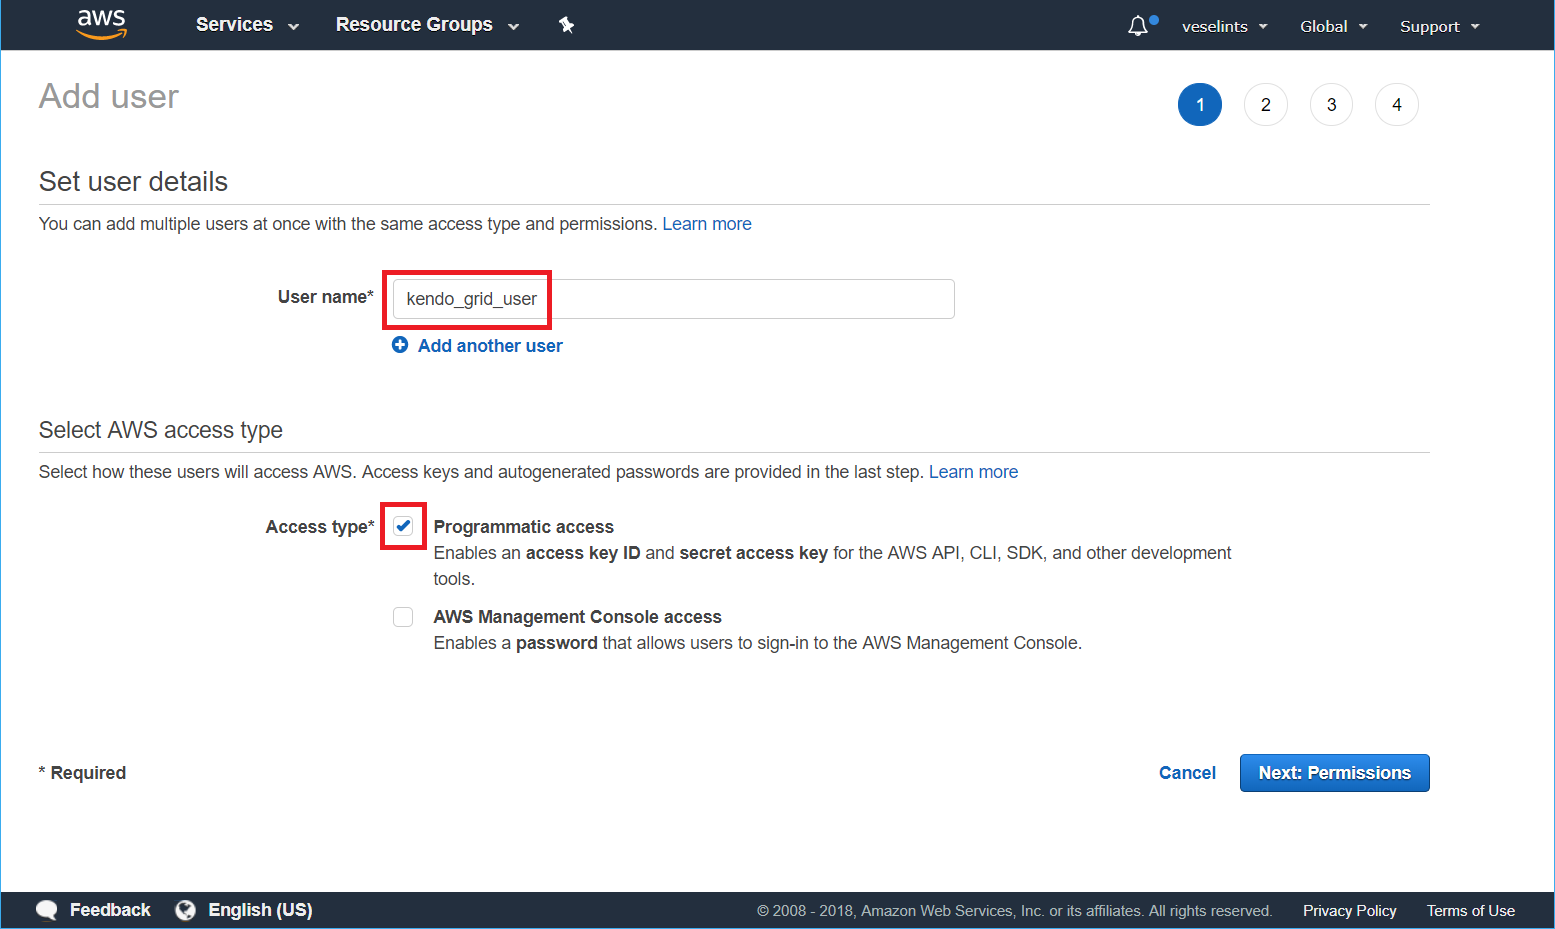This screenshot has height=929, width=1555.
Task: Open the Privacy Policy page
Action: pos(1349,910)
